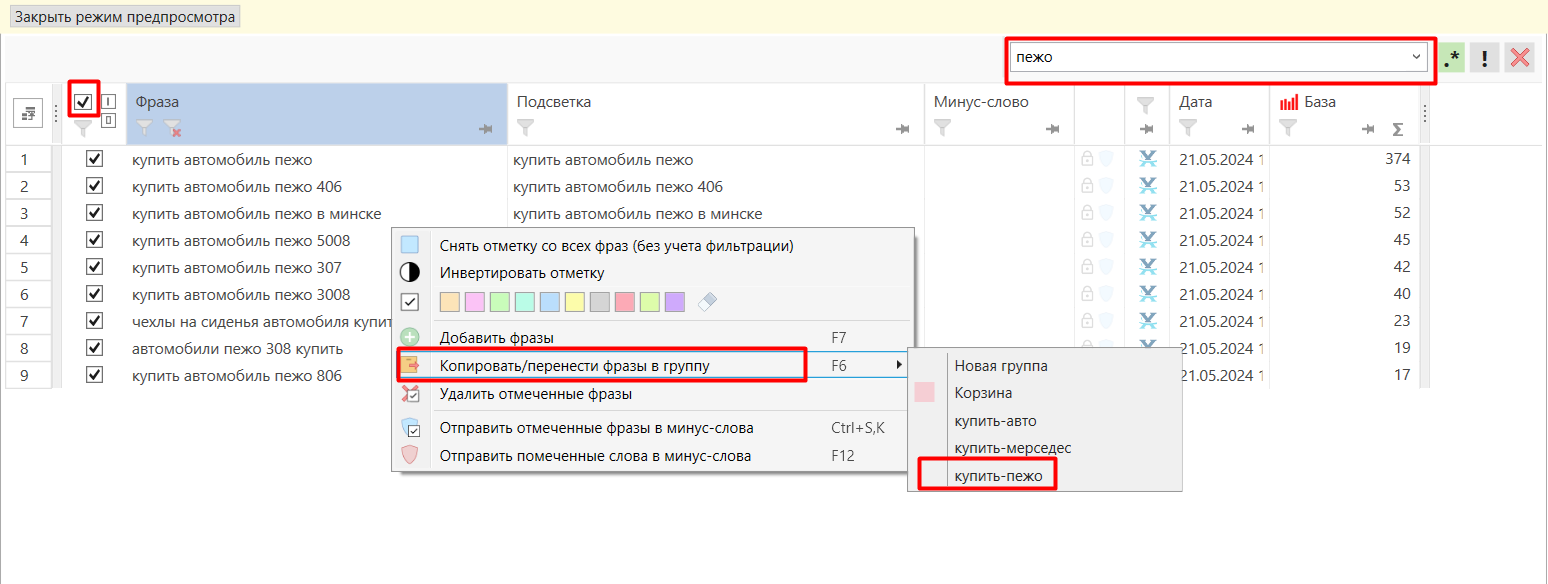
Task: Click the lock icon in row 374
Action: click(1087, 159)
